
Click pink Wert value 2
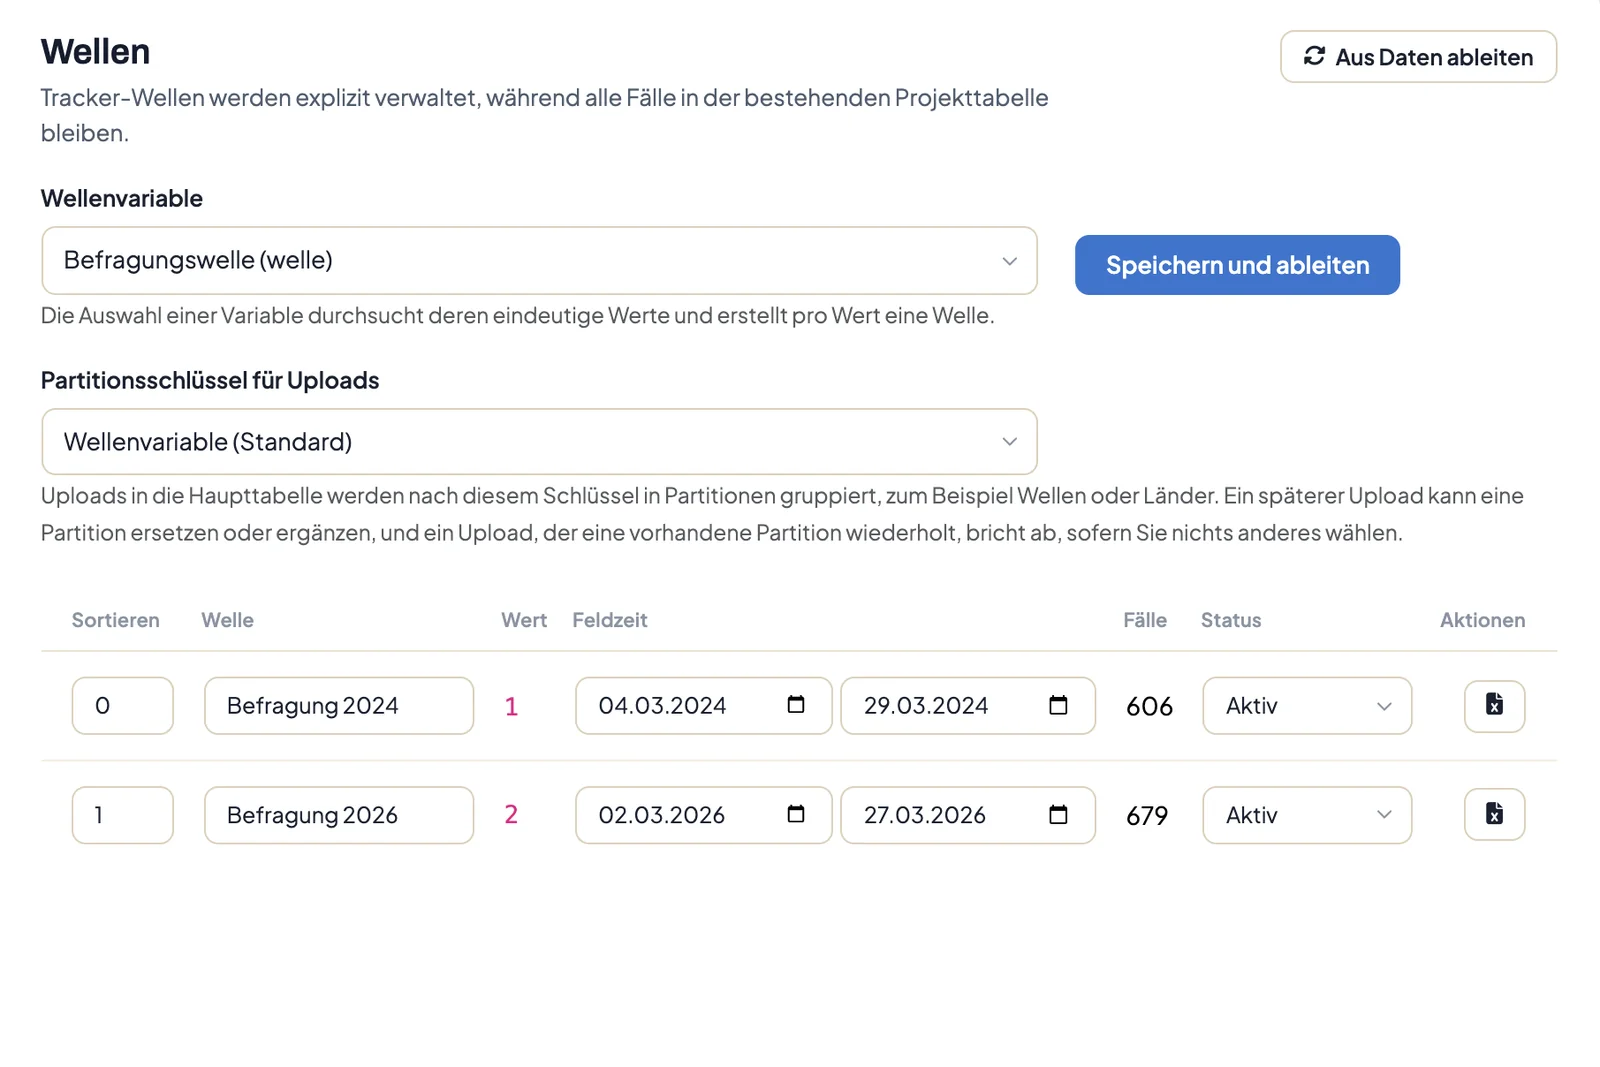[511, 815]
